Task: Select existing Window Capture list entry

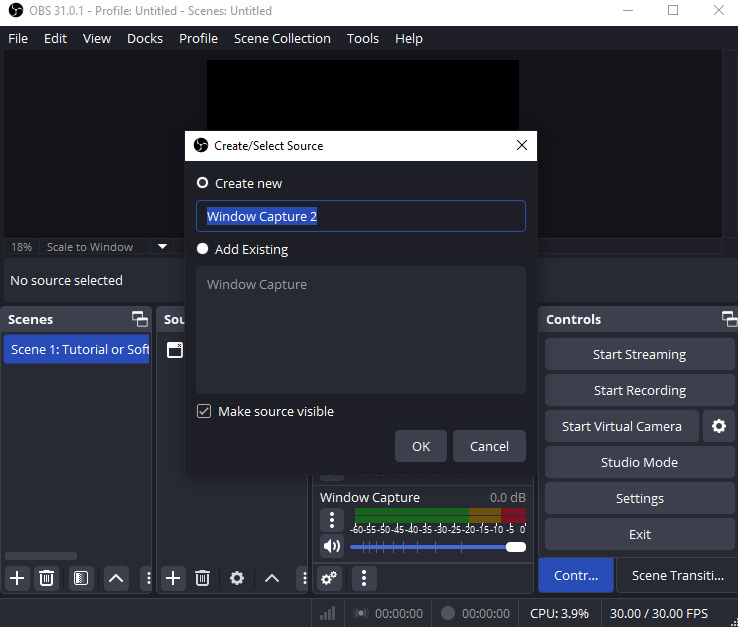Action: pyautogui.click(x=257, y=284)
